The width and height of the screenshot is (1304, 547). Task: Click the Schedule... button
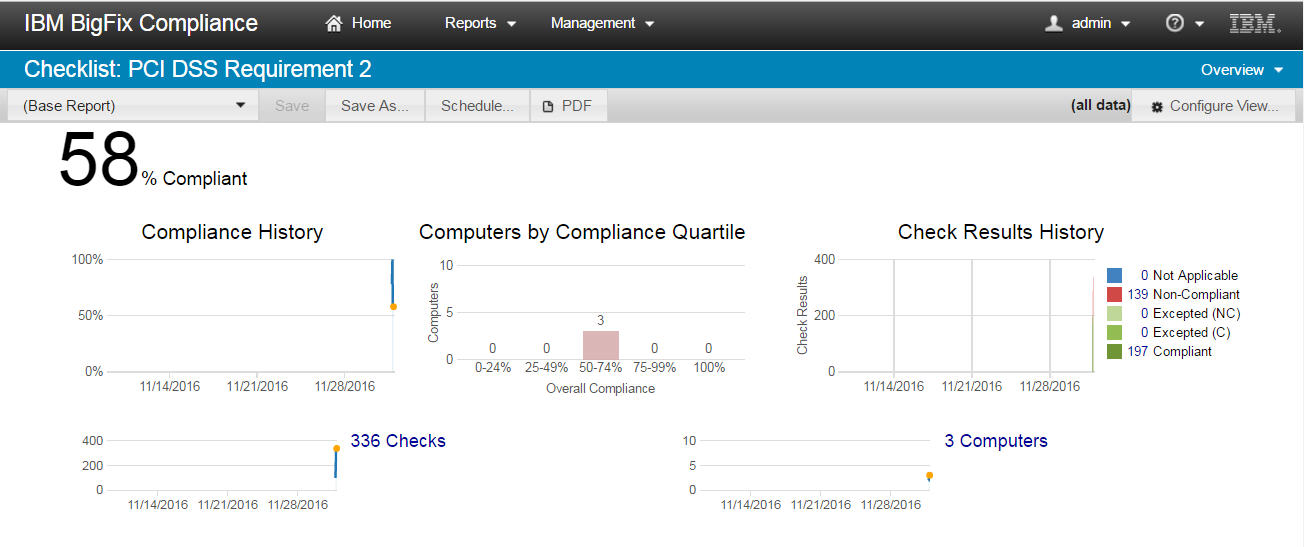tap(477, 105)
